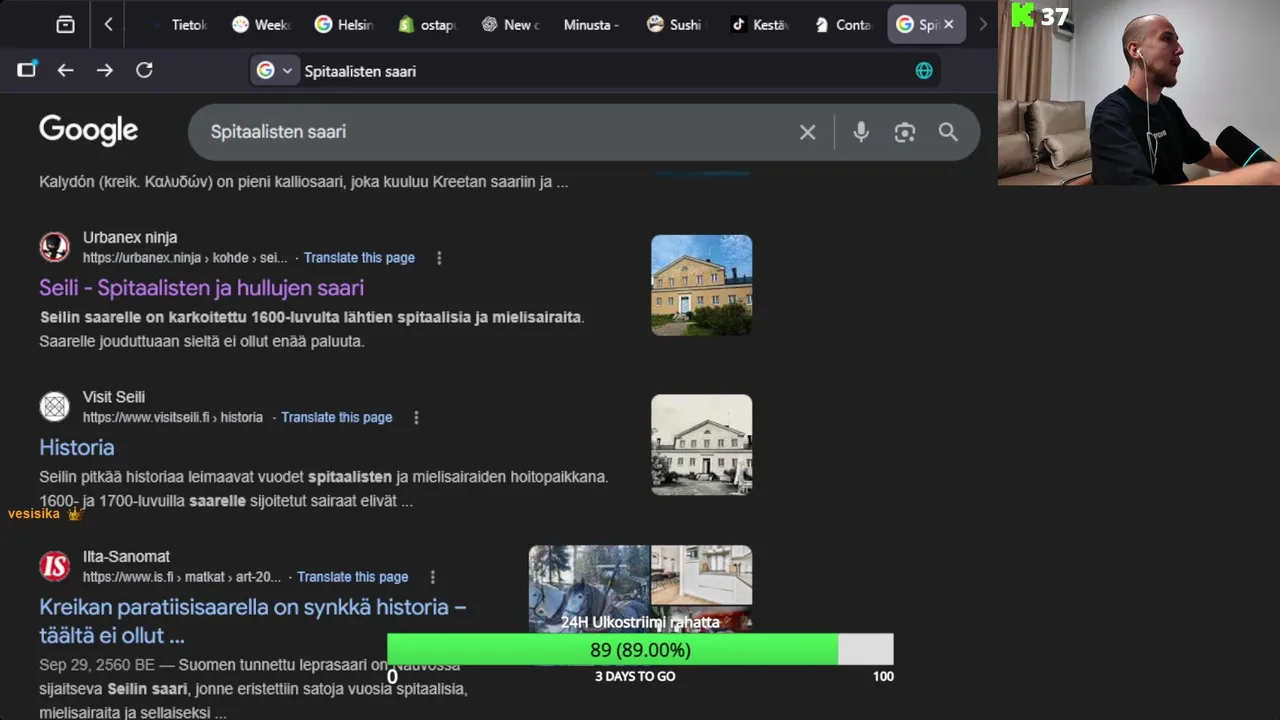
Task: Open the tab groups overview icon
Action: pos(65,25)
